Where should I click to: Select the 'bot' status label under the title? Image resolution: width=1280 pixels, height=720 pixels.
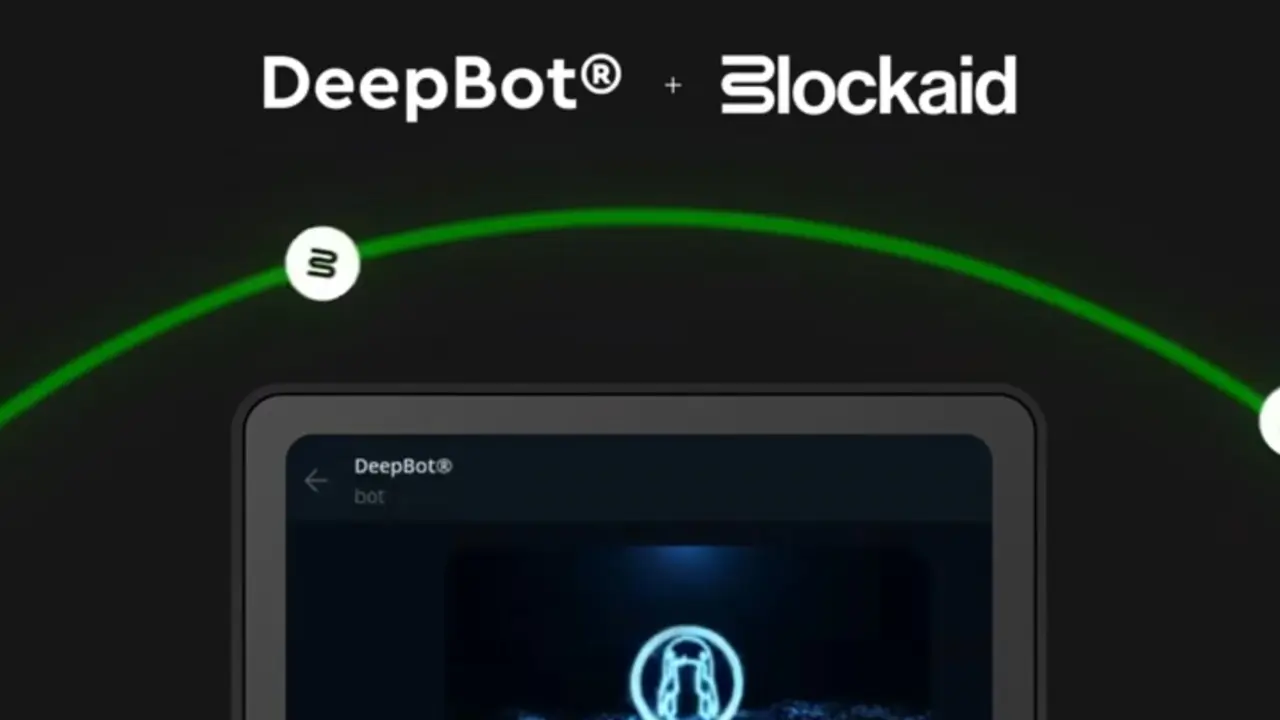tap(370, 496)
